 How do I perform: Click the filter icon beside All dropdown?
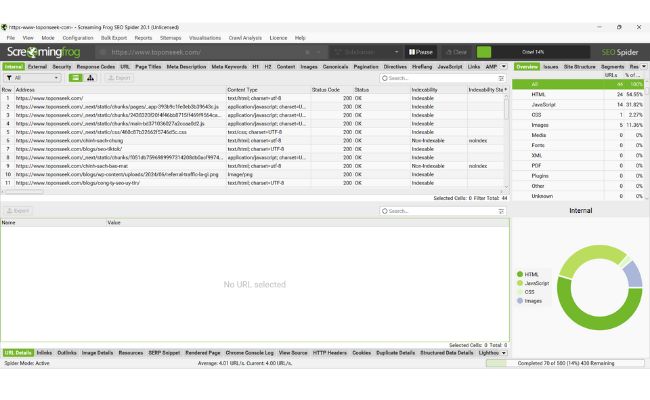[7, 77]
